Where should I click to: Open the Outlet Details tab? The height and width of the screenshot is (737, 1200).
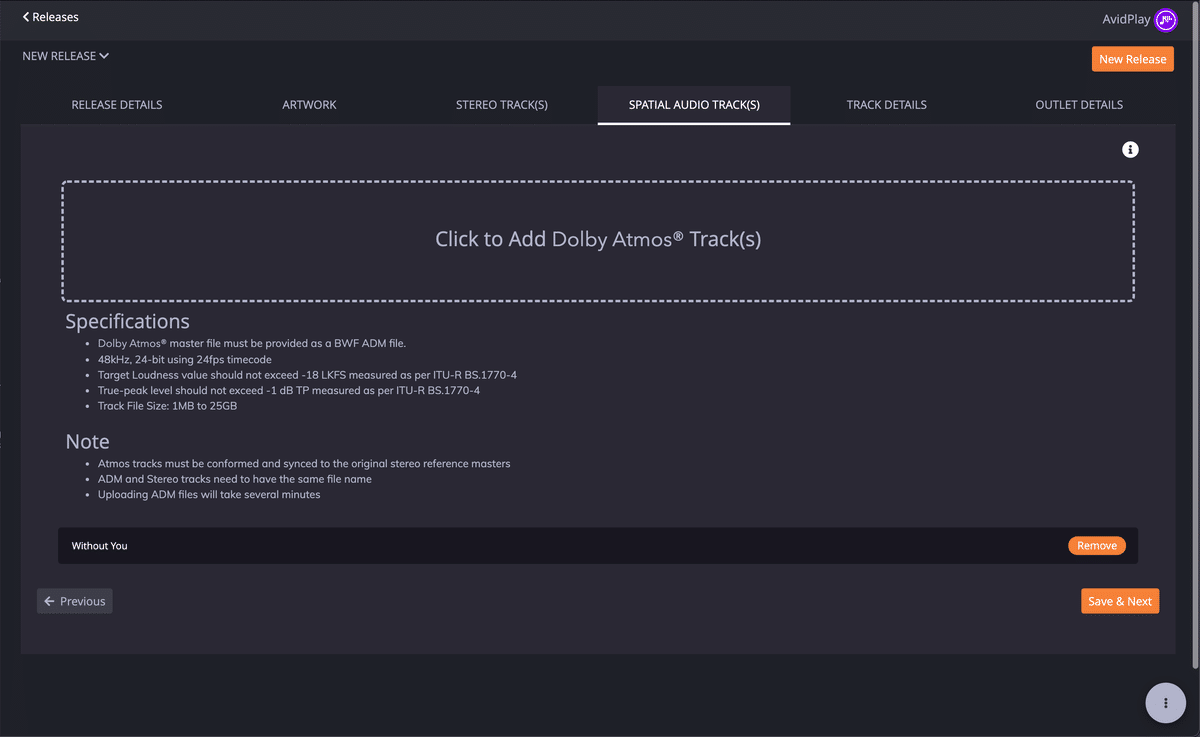pos(1079,105)
